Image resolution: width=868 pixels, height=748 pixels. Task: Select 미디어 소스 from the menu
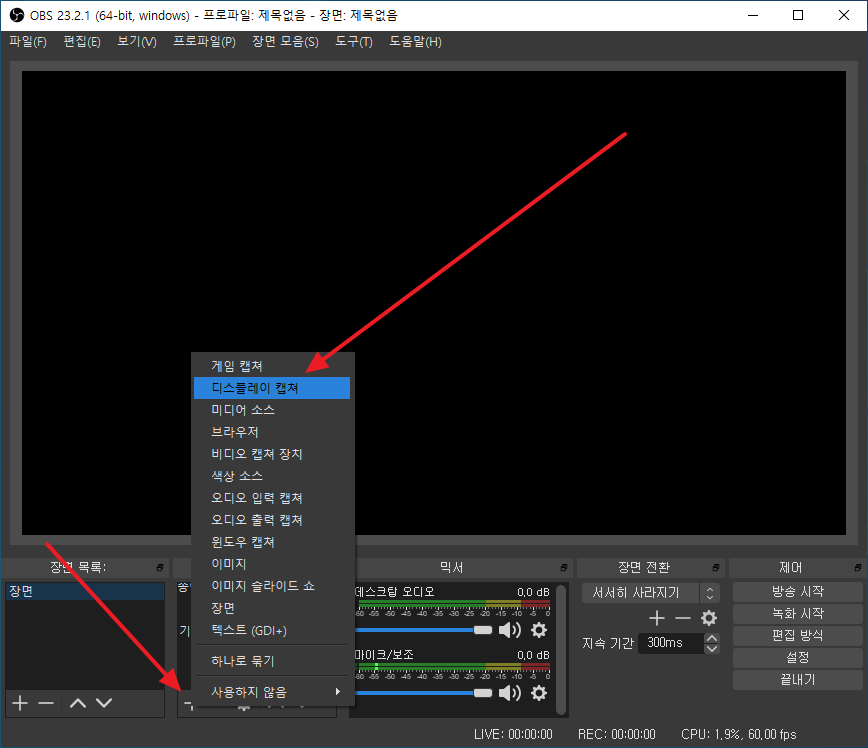click(x=272, y=410)
